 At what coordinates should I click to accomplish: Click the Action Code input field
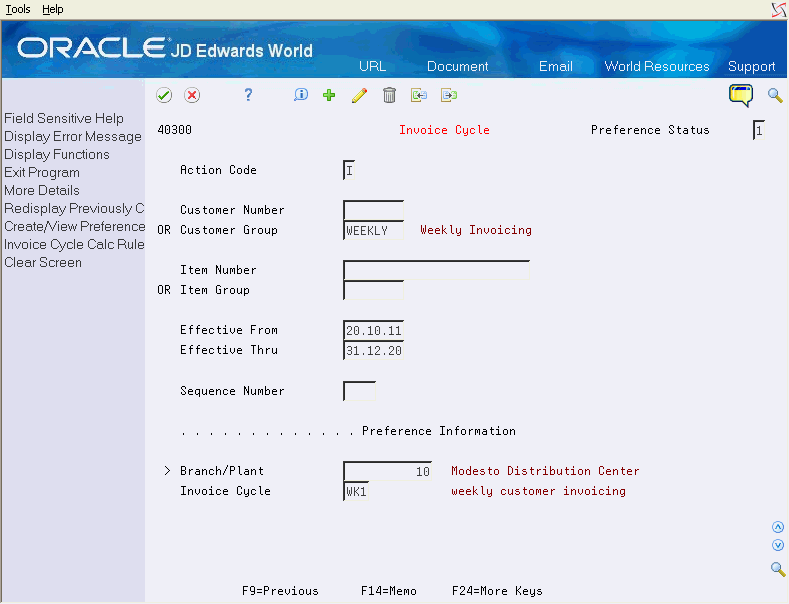349,170
